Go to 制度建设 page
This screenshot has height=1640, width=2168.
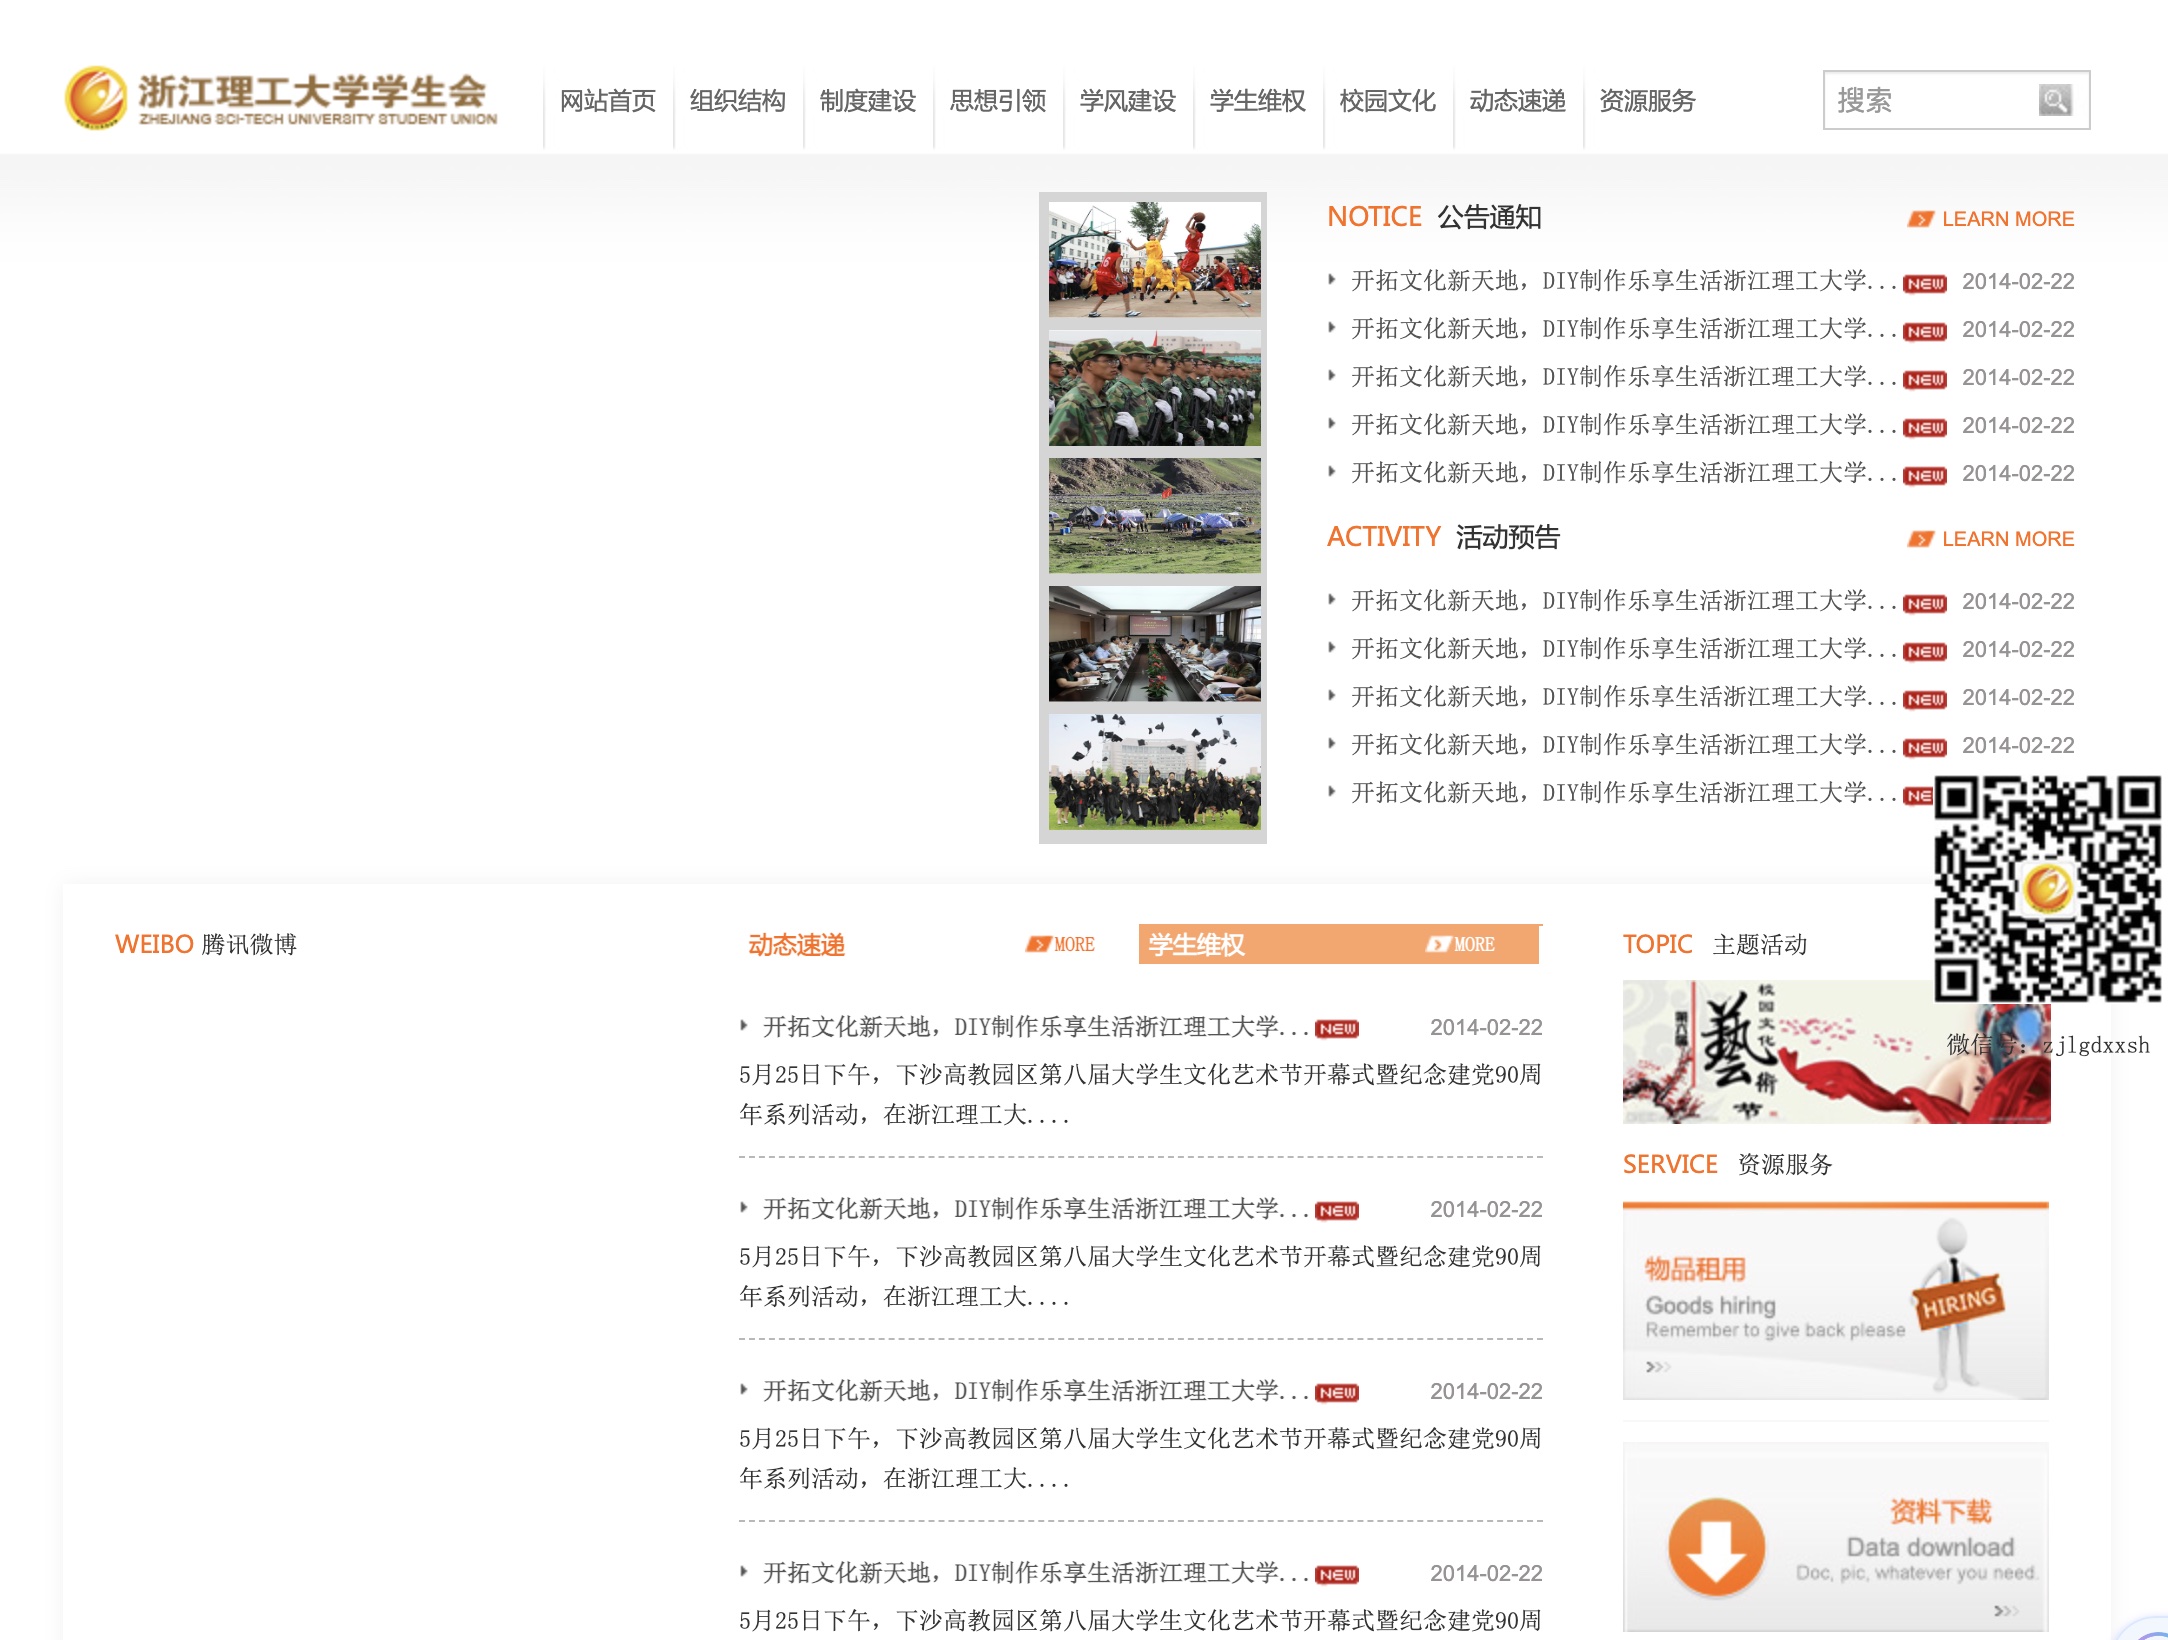click(868, 101)
